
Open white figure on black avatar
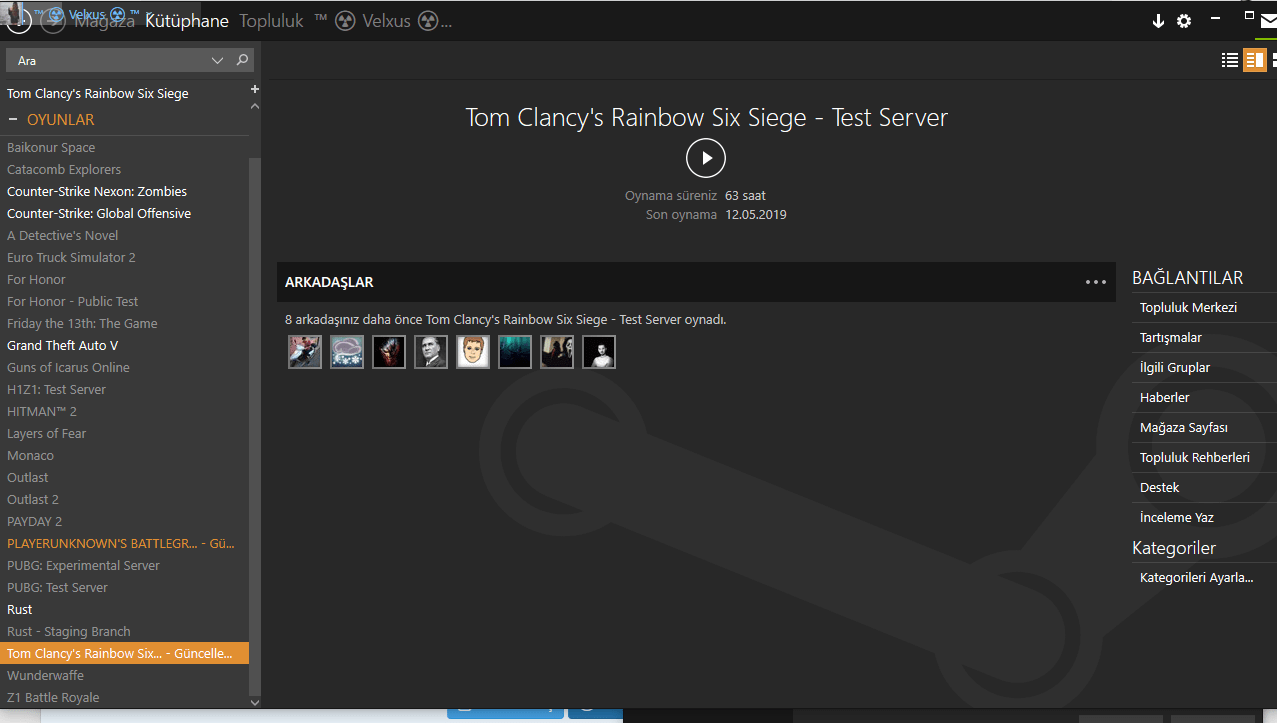click(599, 352)
